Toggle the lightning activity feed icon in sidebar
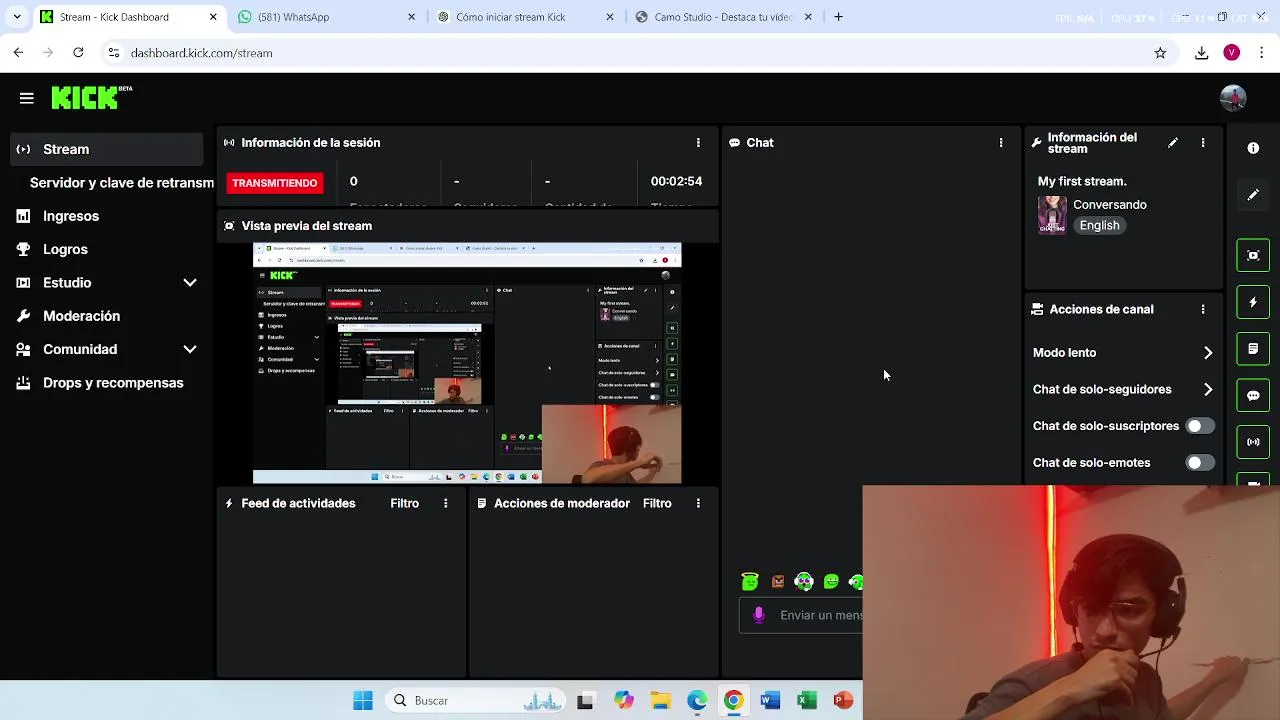The height and width of the screenshot is (720, 1280). pyautogui.click(x=1253, y=302)
